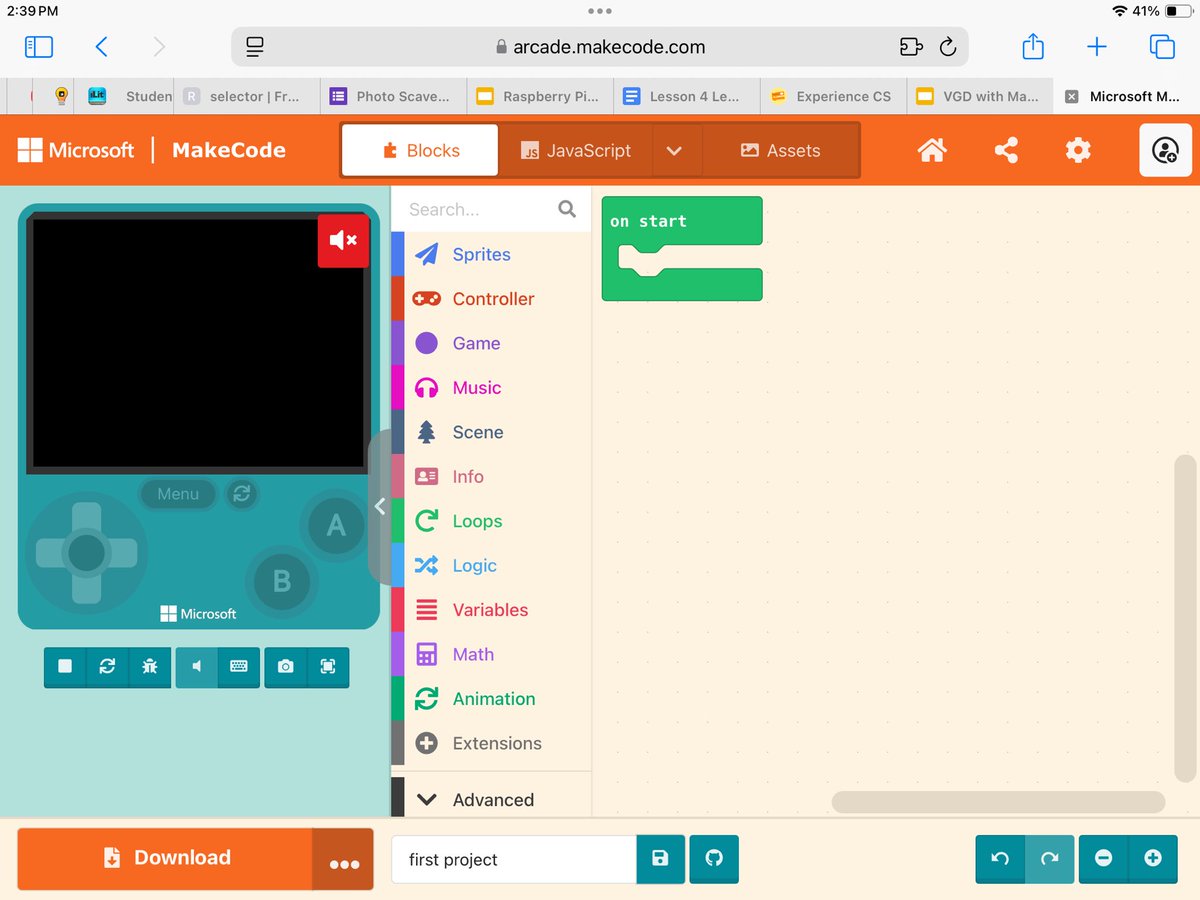Screen dimensions: 1200x900
Task: Click the workspace vertical scrollbar
Action: click(1185, 618)
